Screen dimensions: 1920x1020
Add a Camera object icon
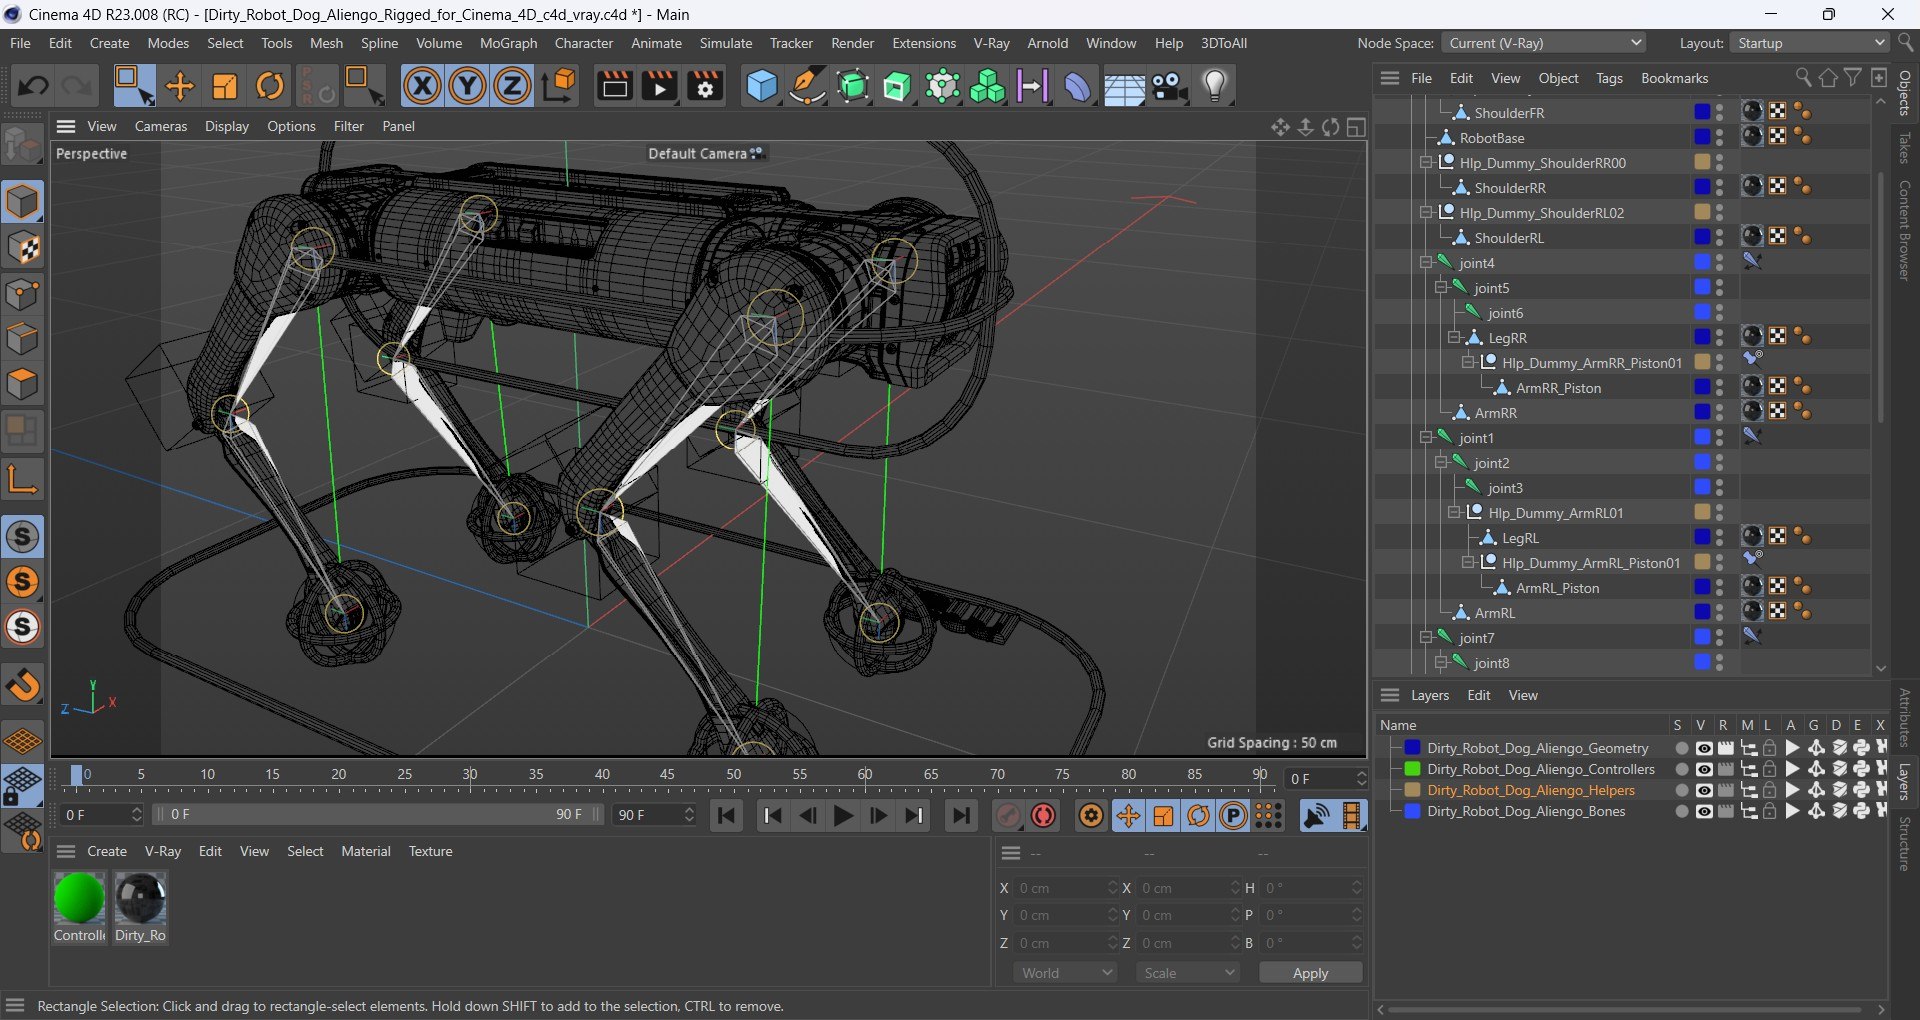[x=1169, y=86]
